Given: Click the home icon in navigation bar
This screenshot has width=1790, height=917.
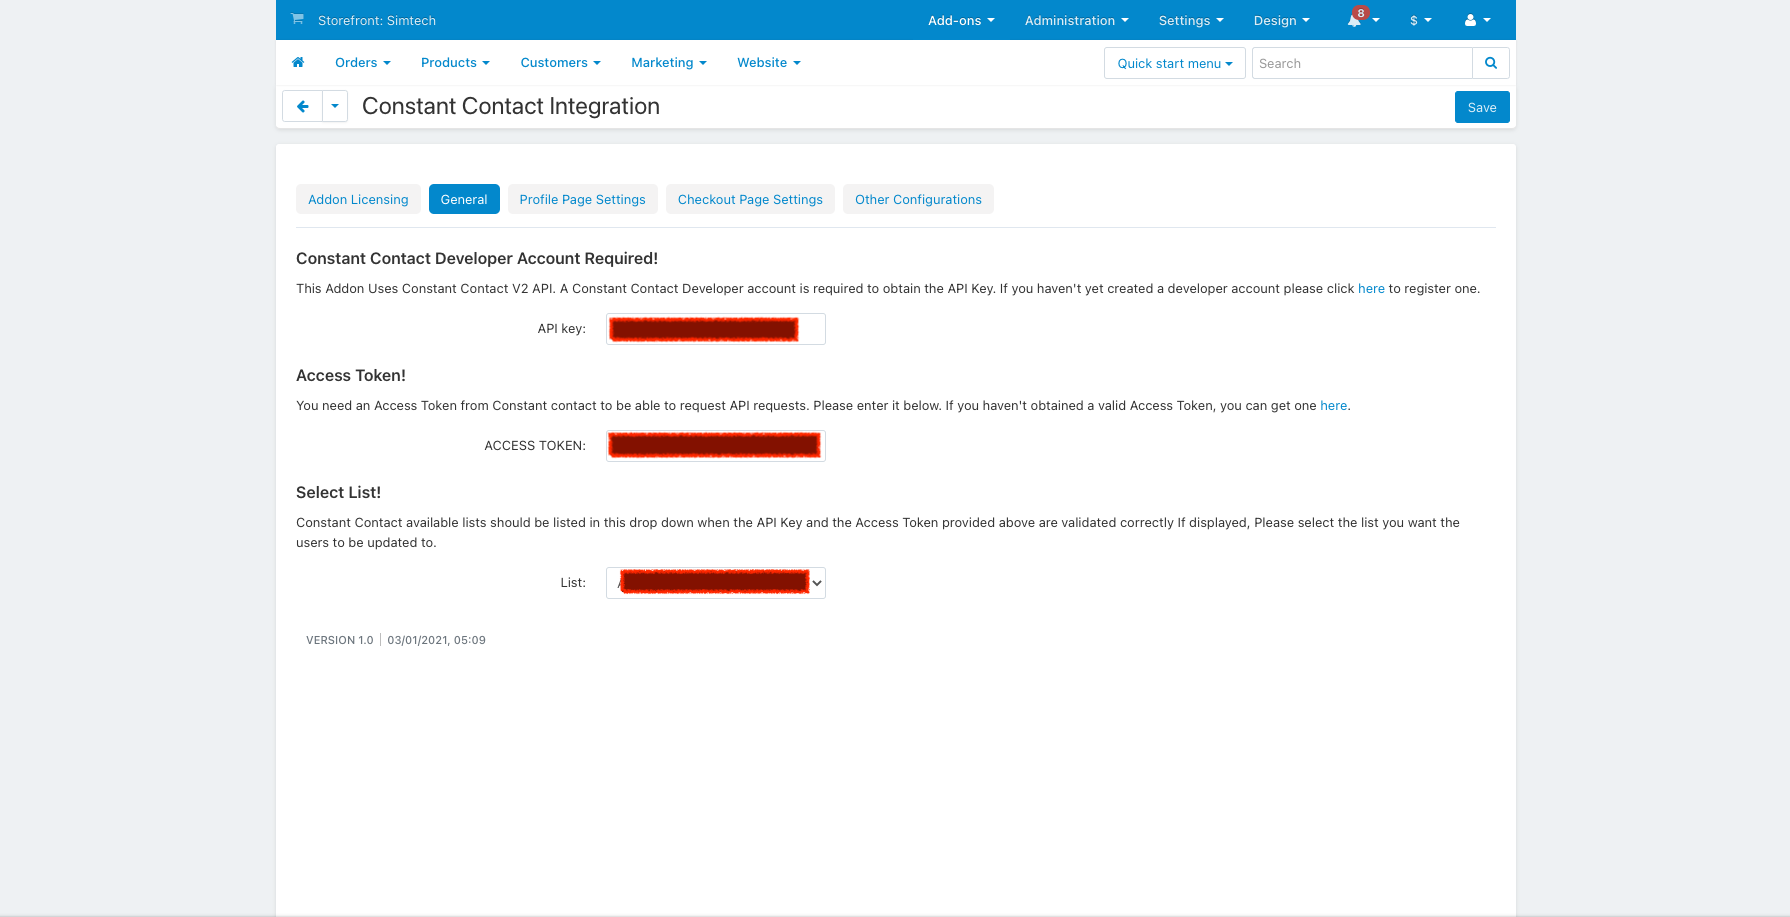Looking at the screenshot, I should tap(298, 63).
